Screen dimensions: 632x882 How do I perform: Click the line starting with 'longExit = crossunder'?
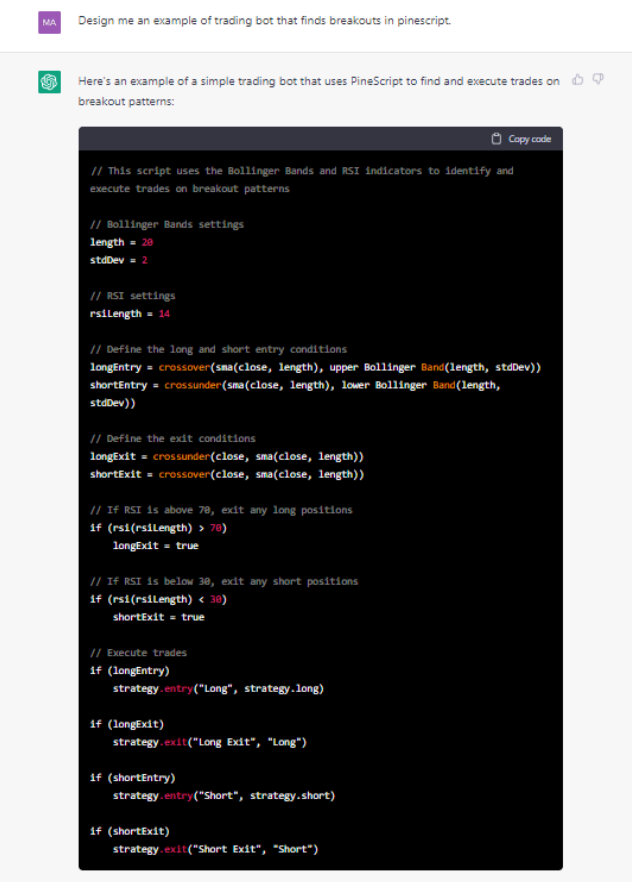227,457
